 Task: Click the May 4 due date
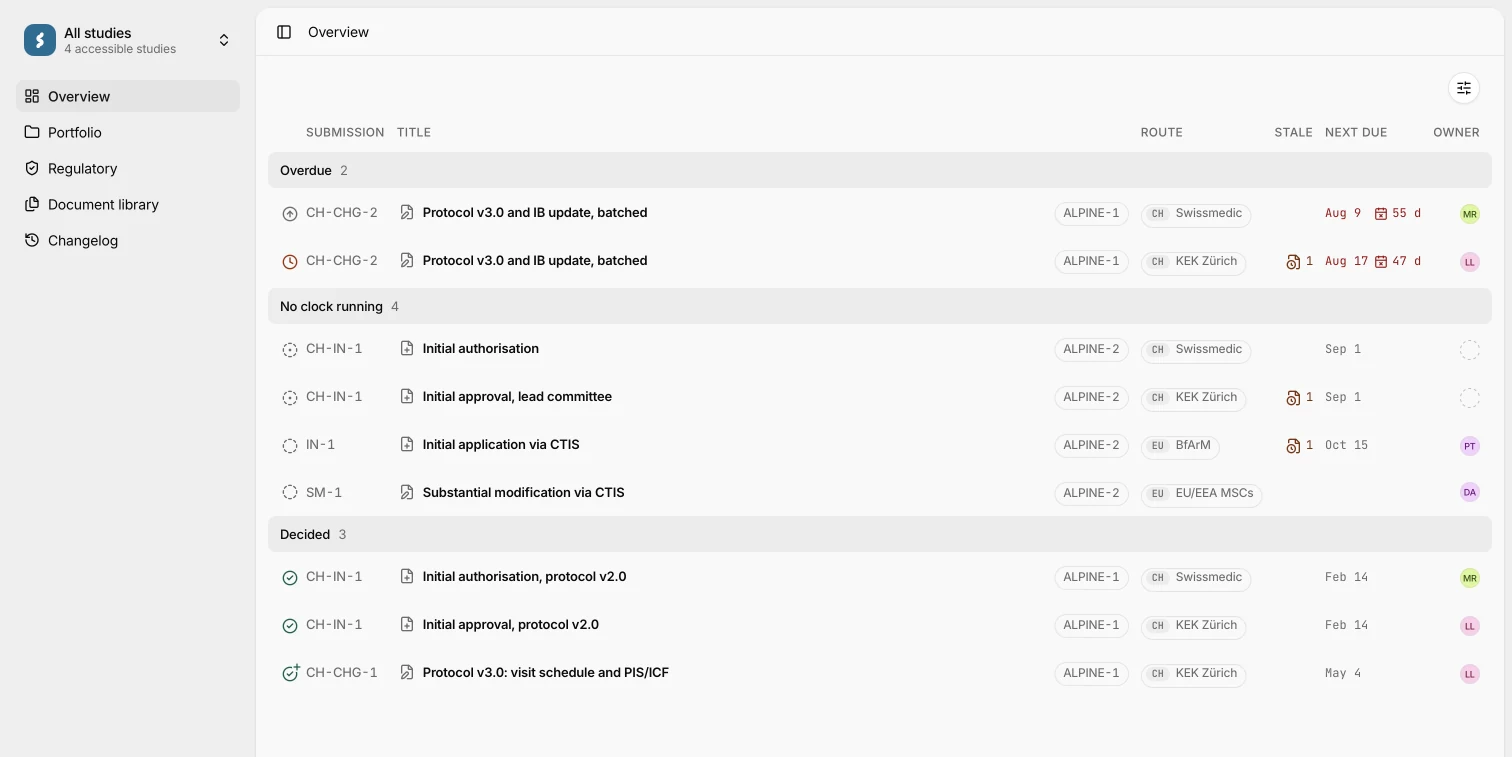coord(1343,673)
